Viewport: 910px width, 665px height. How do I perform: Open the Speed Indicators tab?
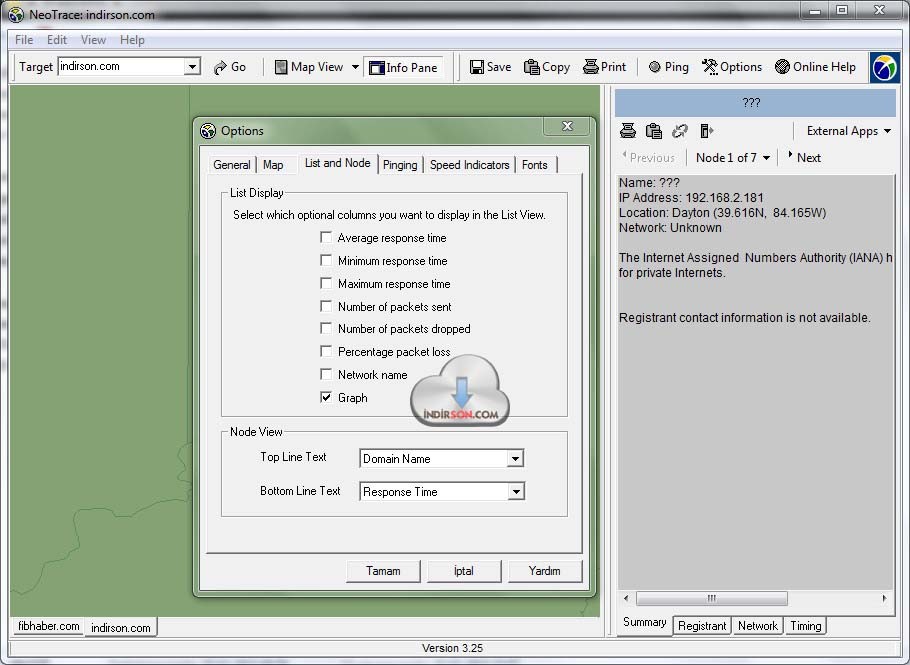[470, 165]
